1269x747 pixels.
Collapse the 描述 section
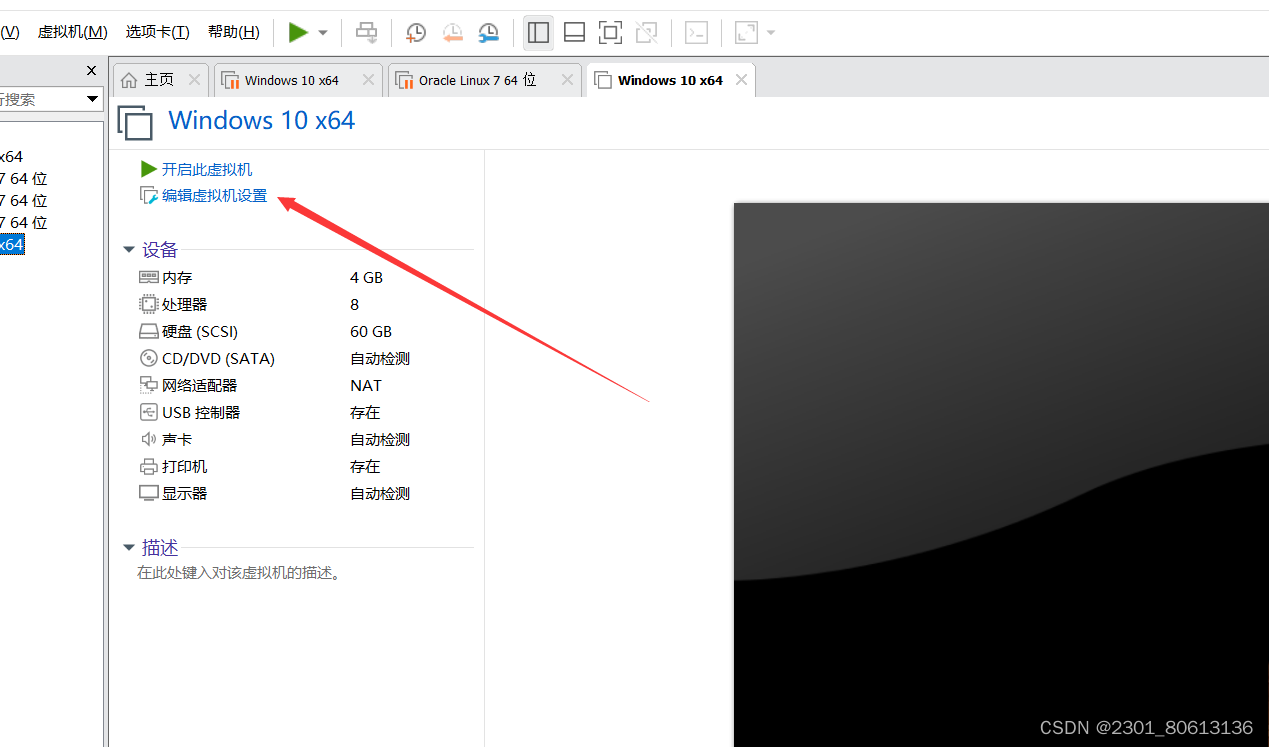(x=129, y=548)
